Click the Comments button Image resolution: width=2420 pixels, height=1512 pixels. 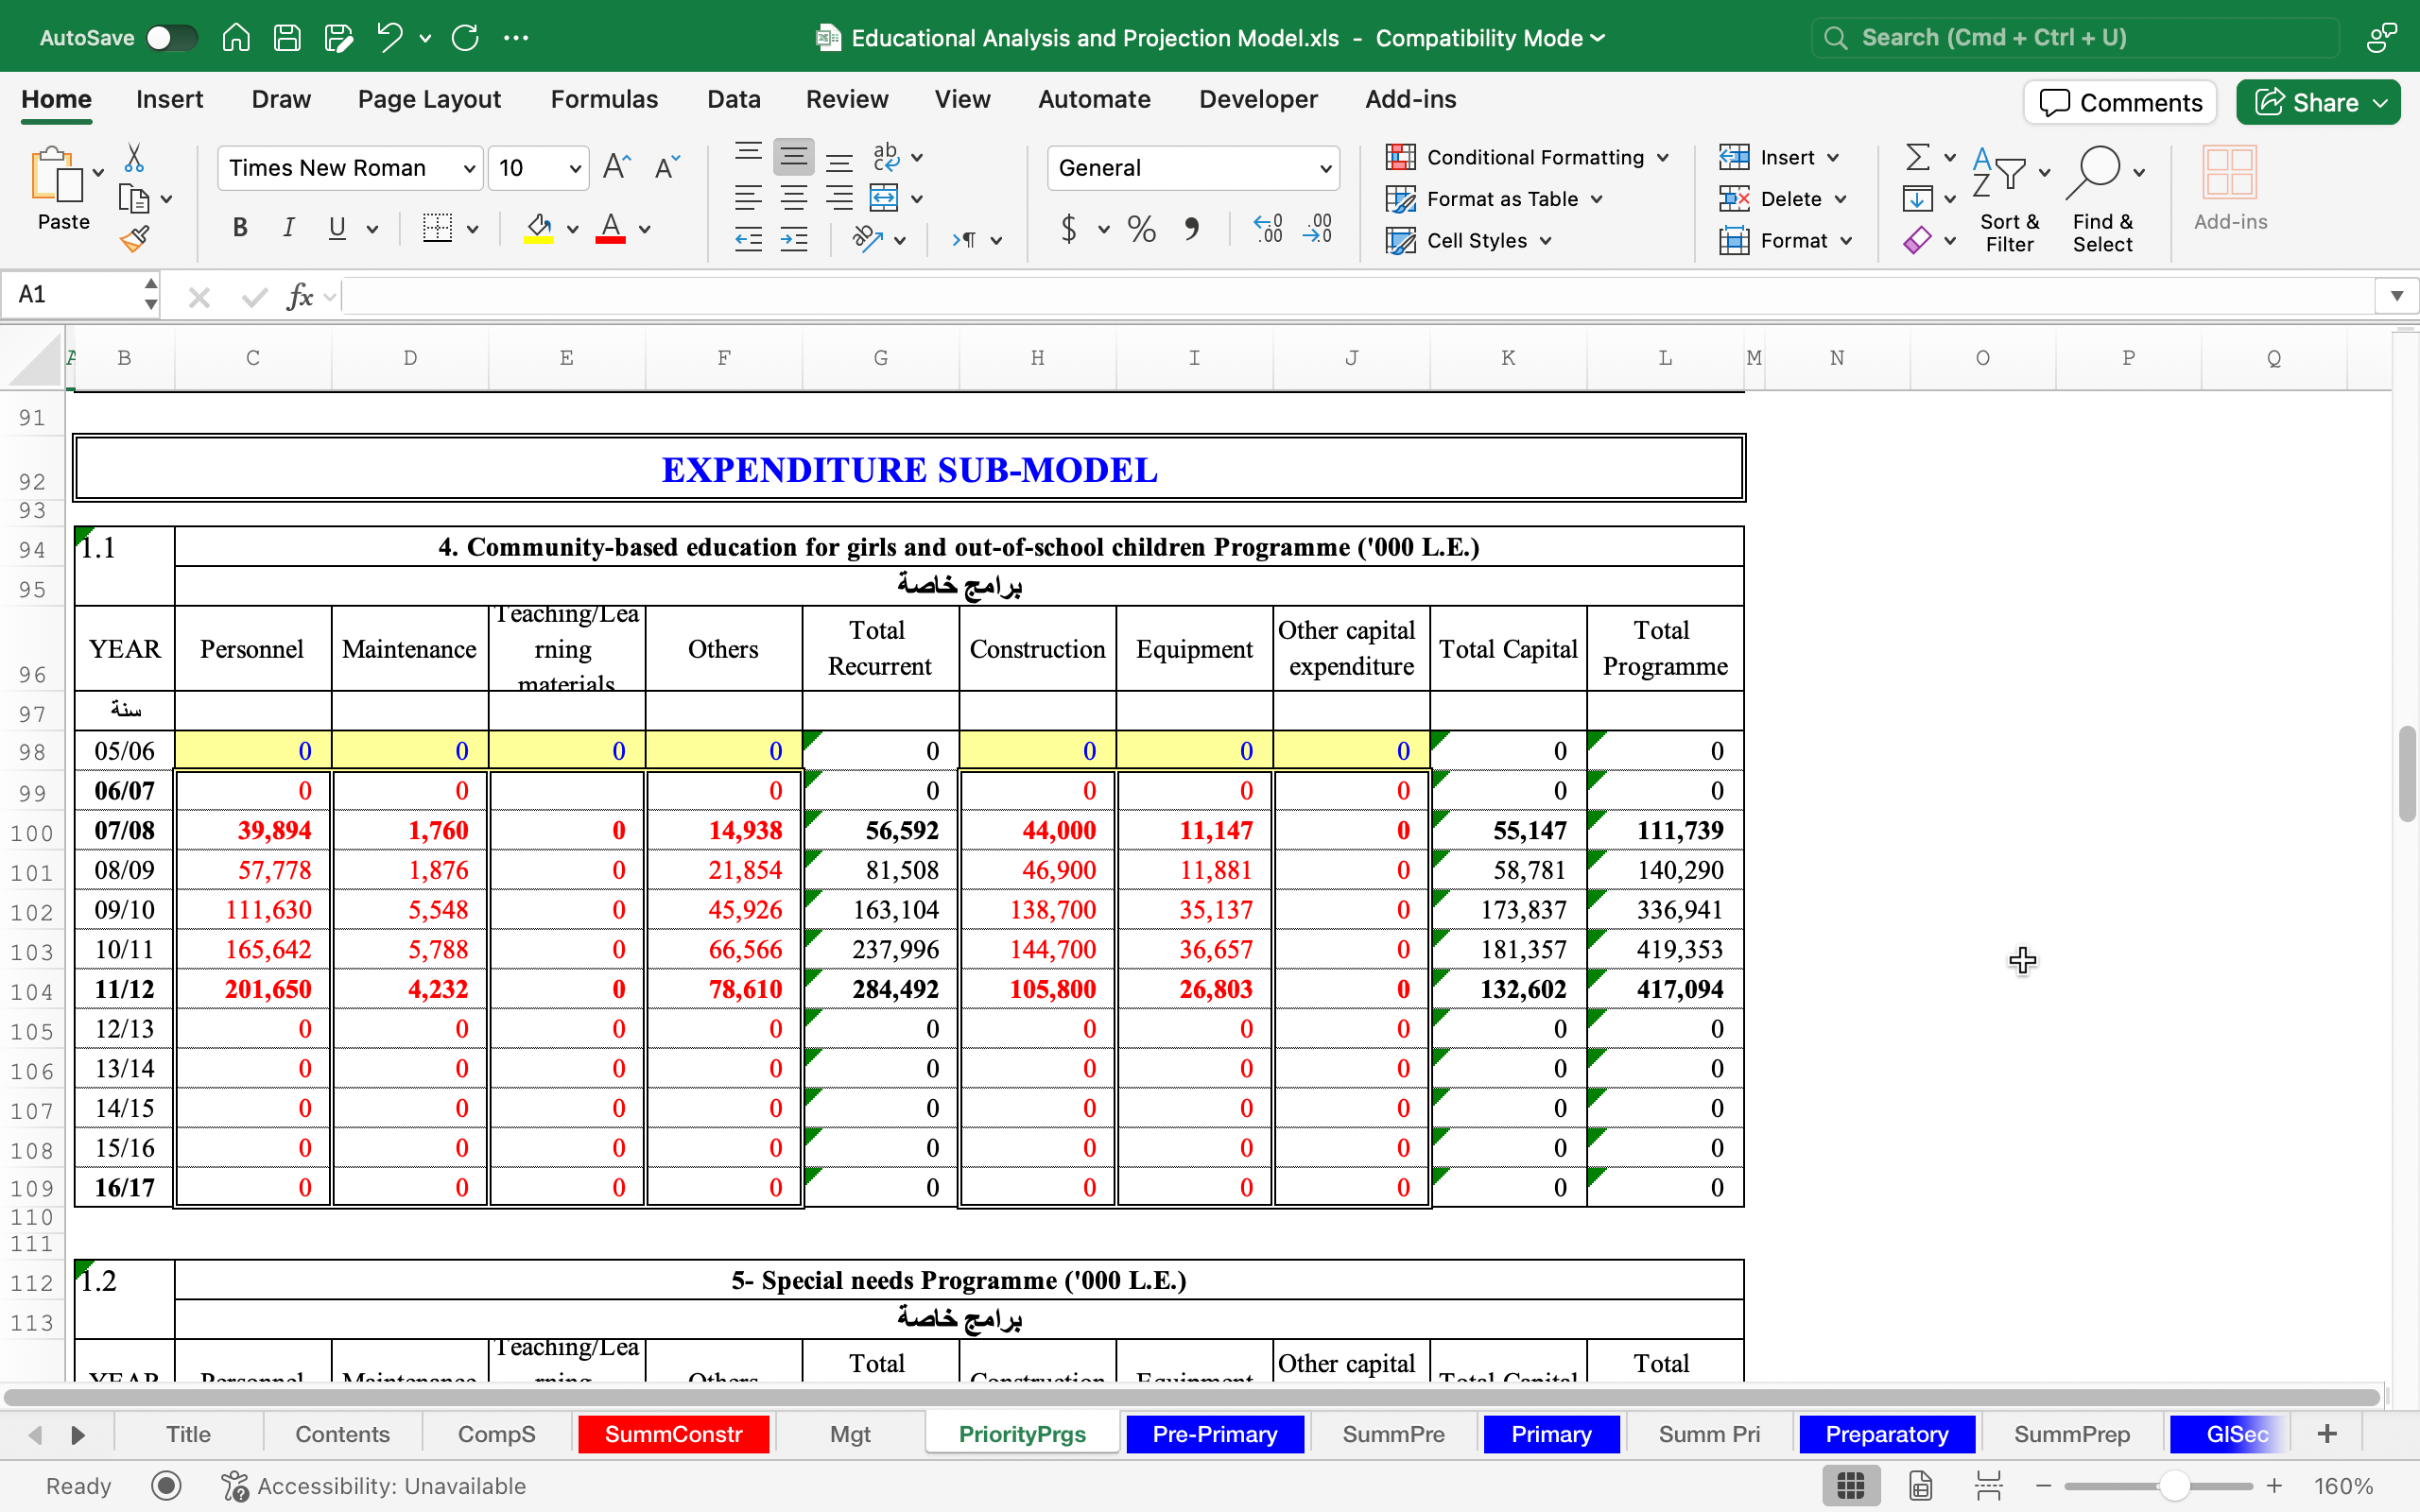(2120, 102)
